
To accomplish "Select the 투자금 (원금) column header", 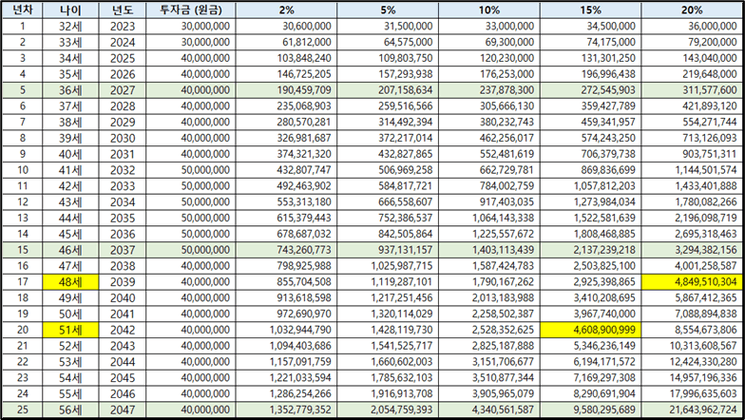I will tap(191, 10).
